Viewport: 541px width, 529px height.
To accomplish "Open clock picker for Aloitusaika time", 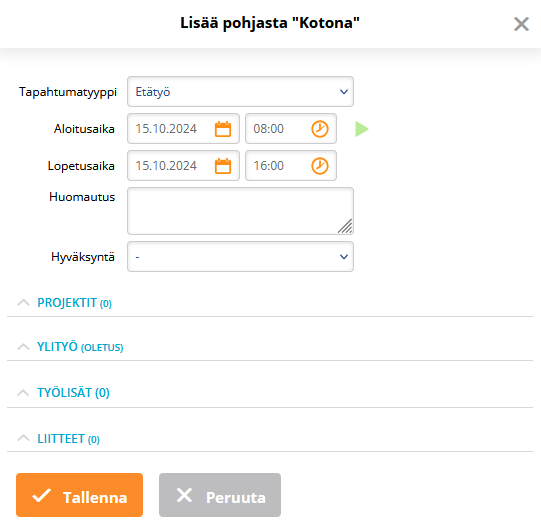I will pos(320,129).
